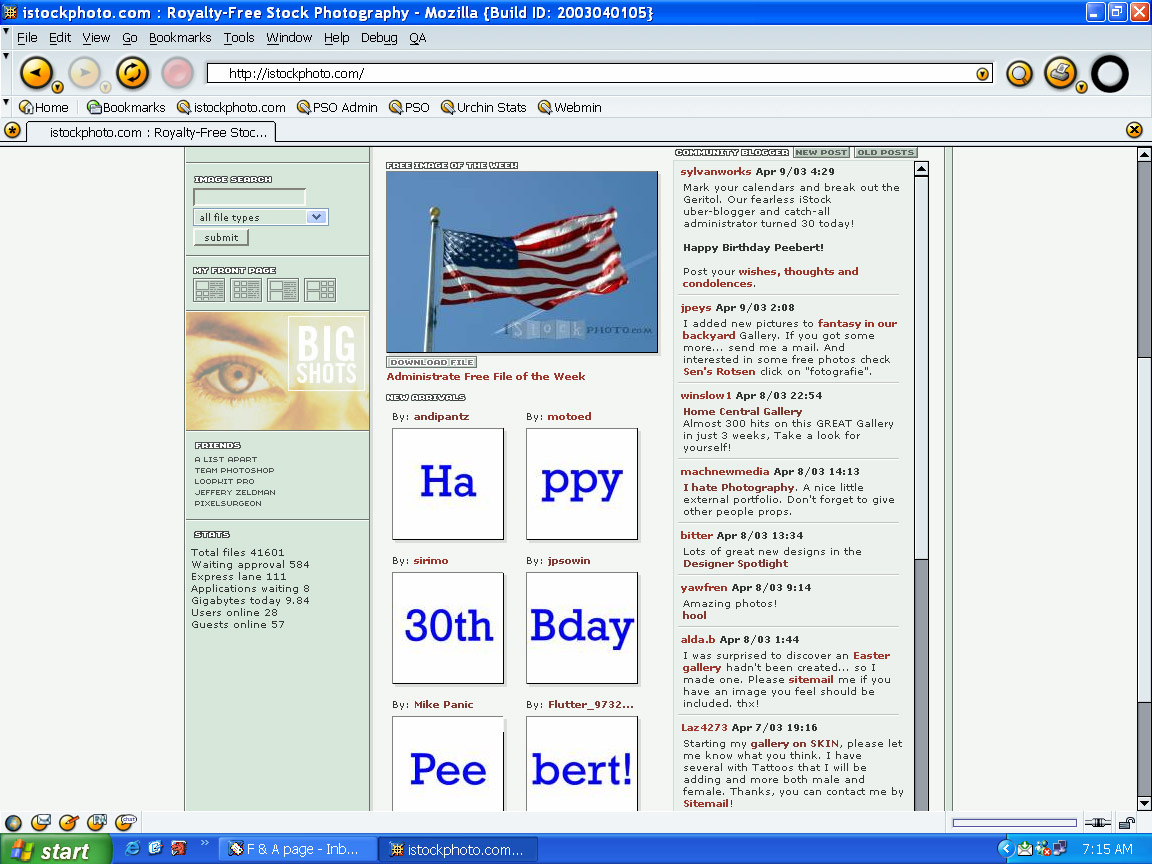Click the Print toolbar button
1152x864 pixels.
click(x=1059, y=73)
